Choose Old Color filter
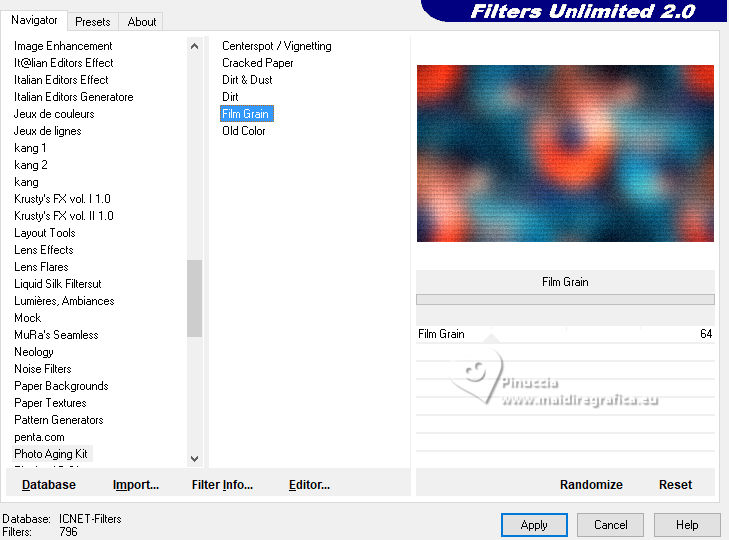The height and width of the screenshot is (540, 729). pyautogui.click(x=244, y=131)
